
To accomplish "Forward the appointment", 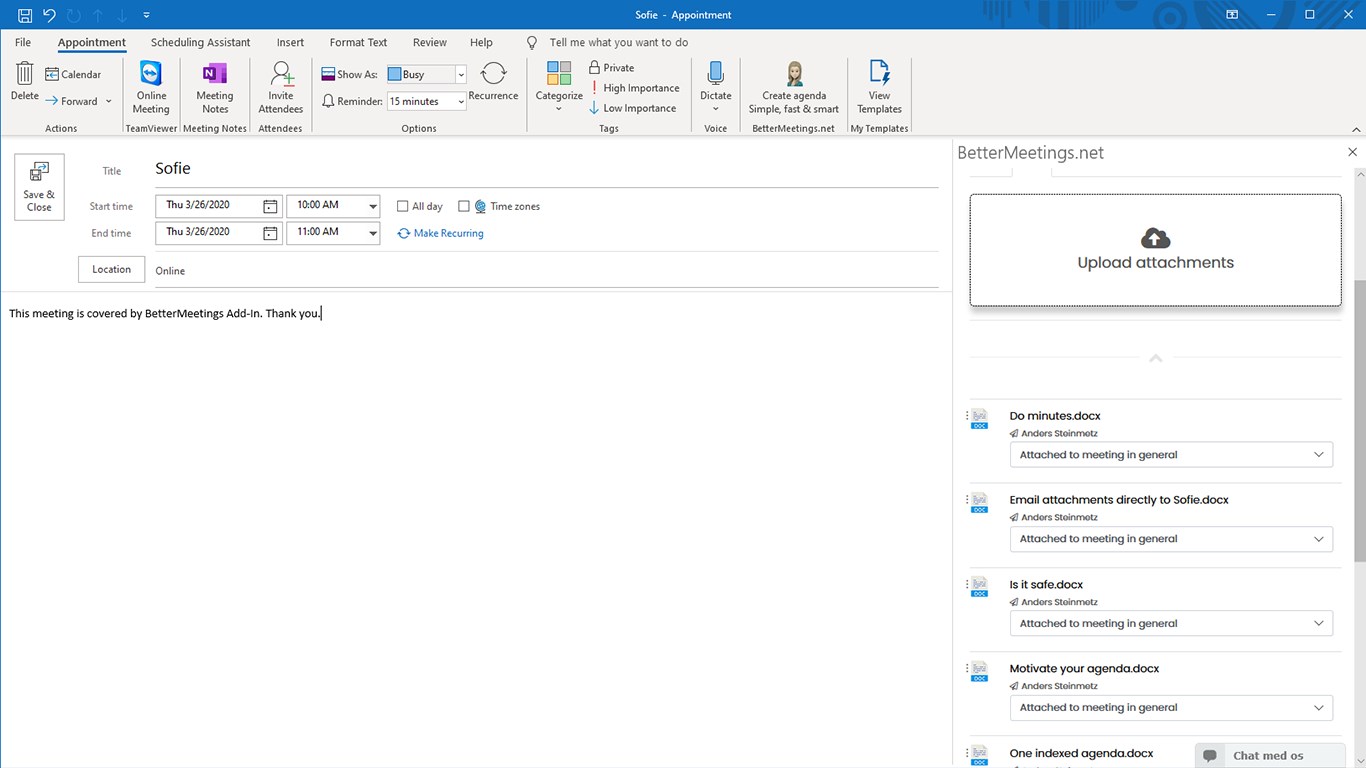I will click(72, 101).
